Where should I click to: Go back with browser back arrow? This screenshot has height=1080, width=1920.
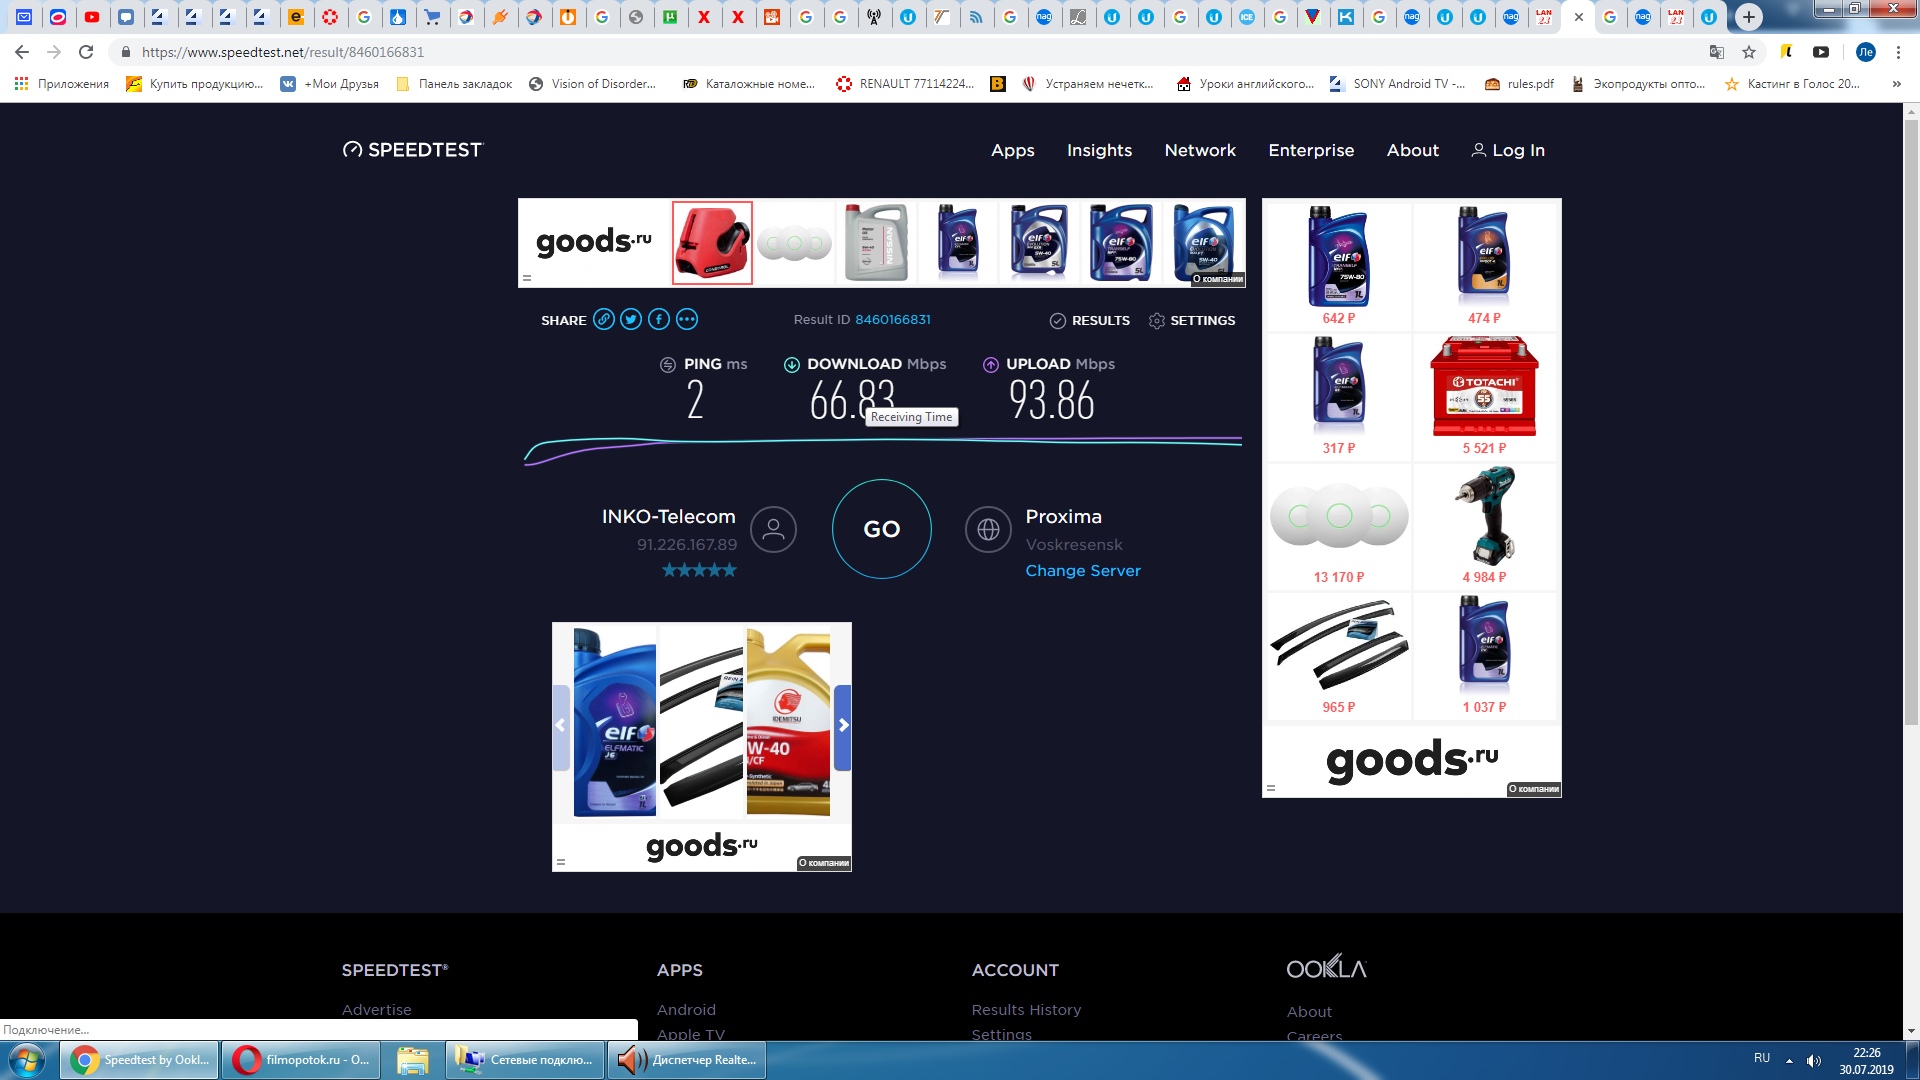tap(22, 52)
